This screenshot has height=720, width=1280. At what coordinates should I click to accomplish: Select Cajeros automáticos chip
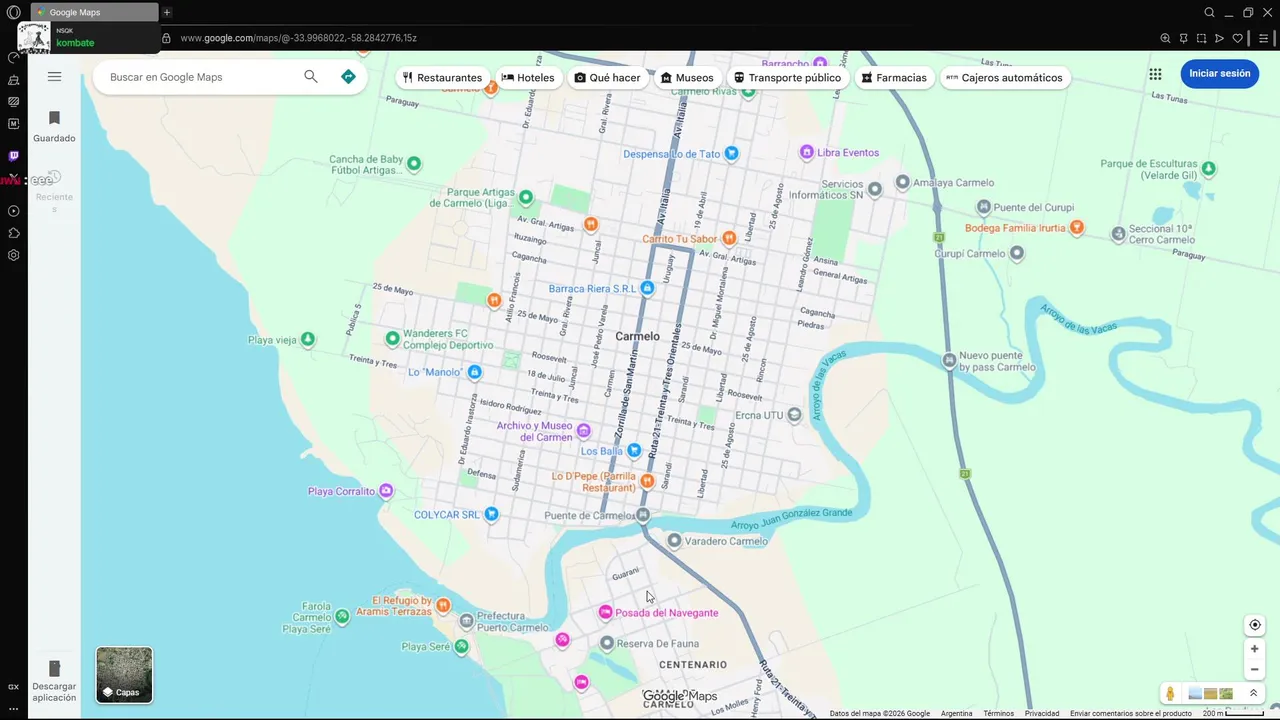[x=1005, y=78]
